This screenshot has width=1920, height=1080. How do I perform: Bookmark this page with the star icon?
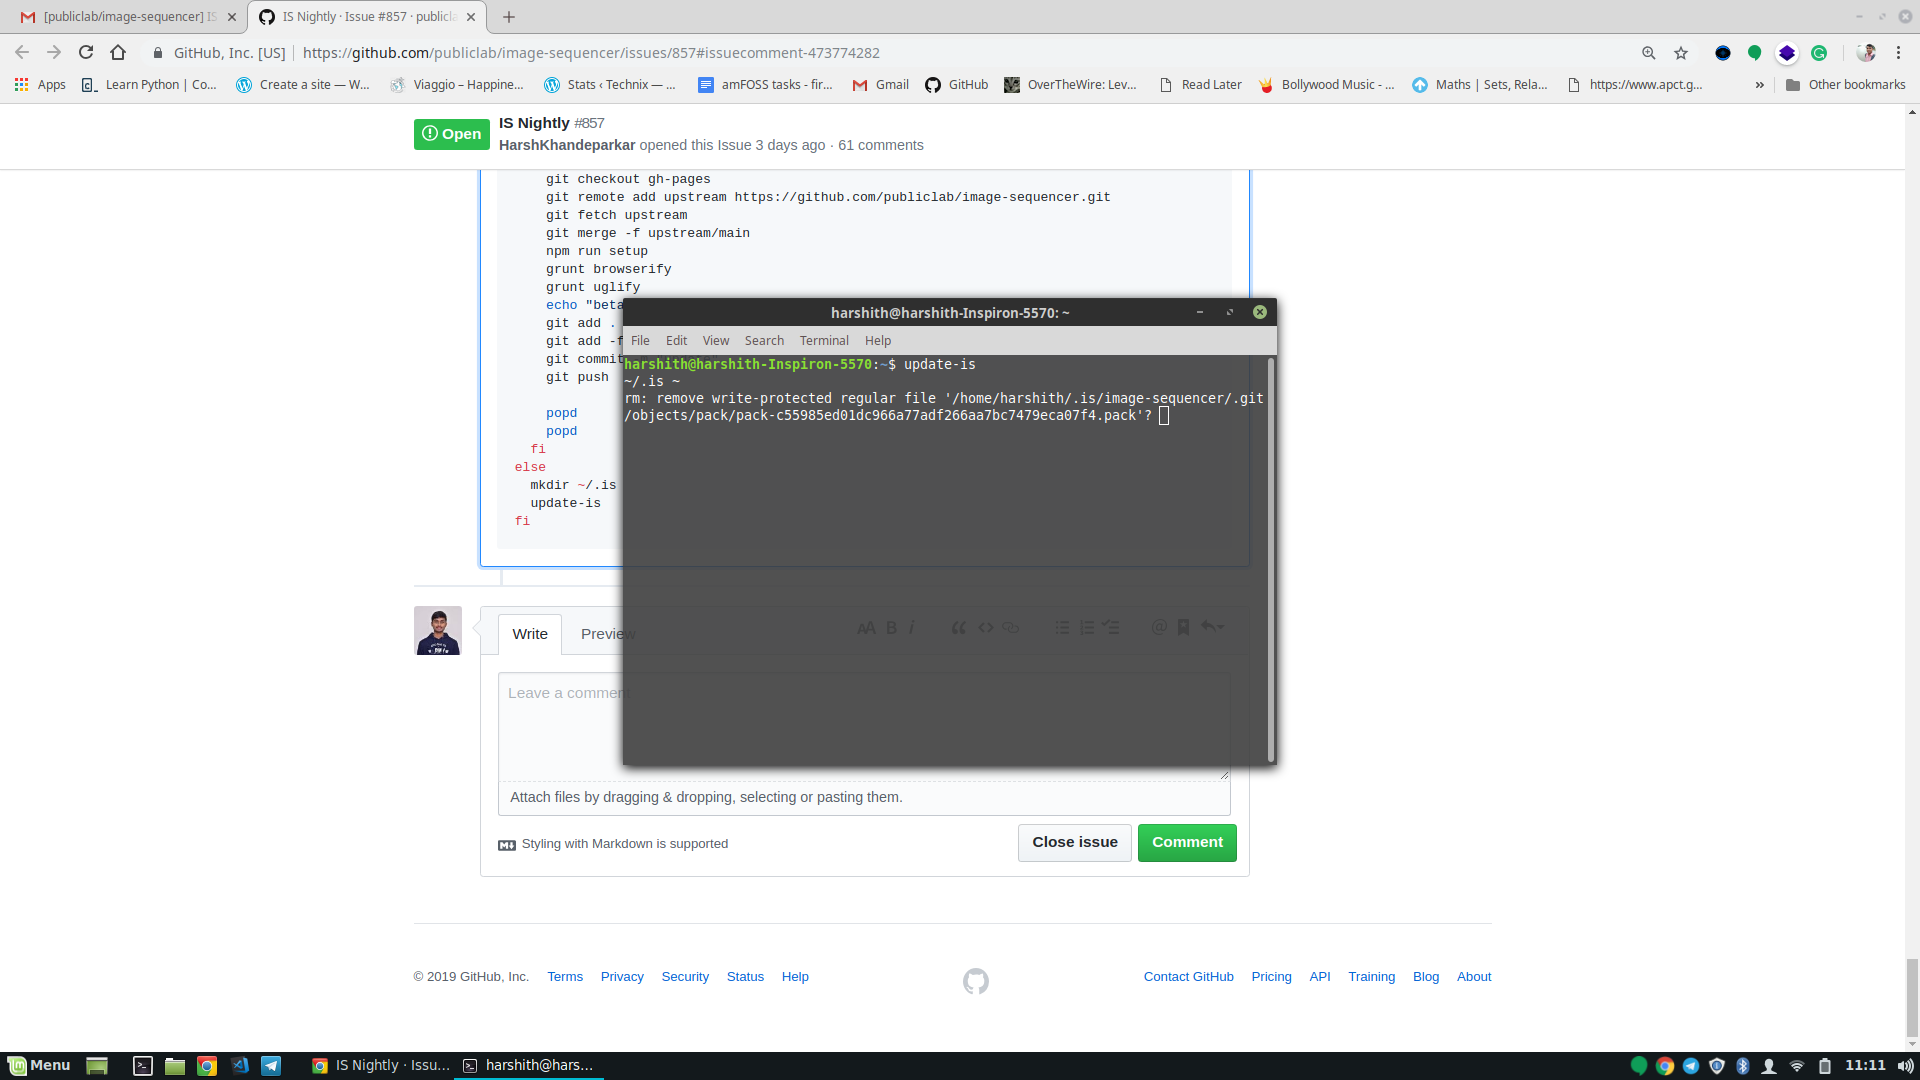pos(1681,53)
